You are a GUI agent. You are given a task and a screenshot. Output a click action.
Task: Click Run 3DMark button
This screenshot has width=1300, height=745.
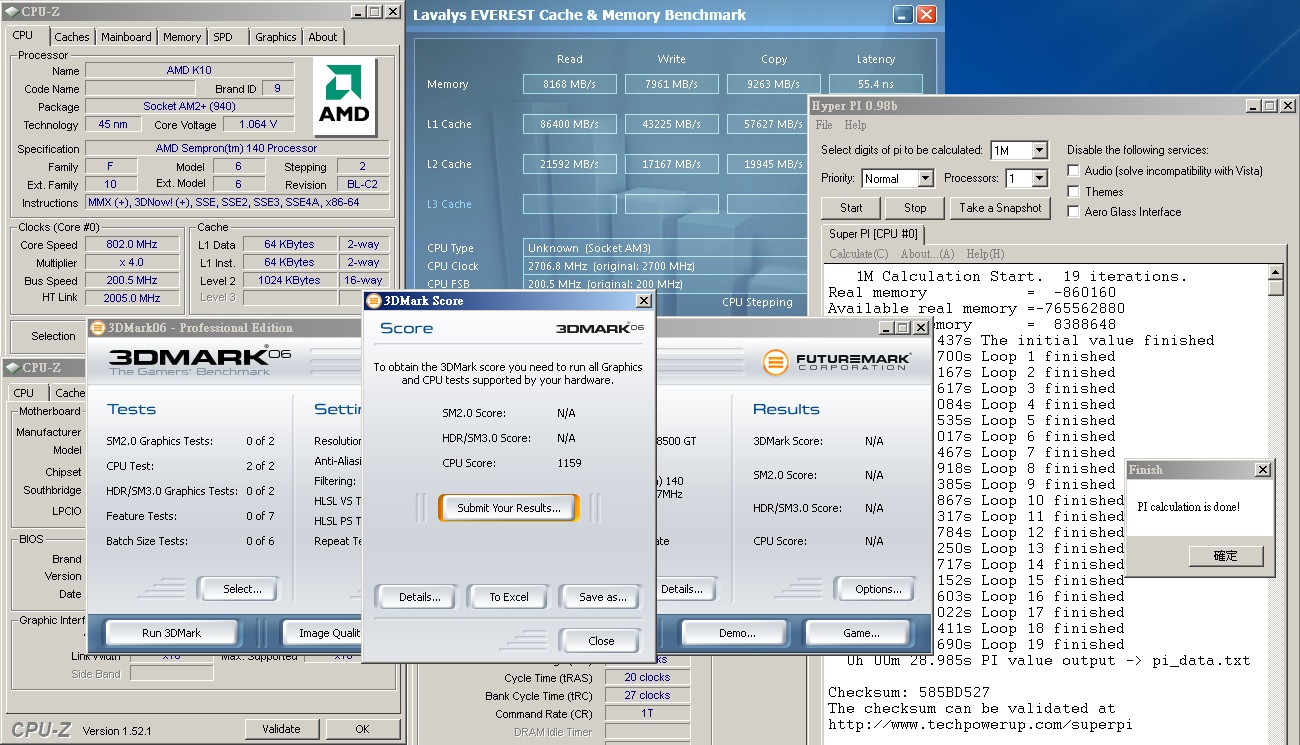pyautogui.click(x=172, y=633)
